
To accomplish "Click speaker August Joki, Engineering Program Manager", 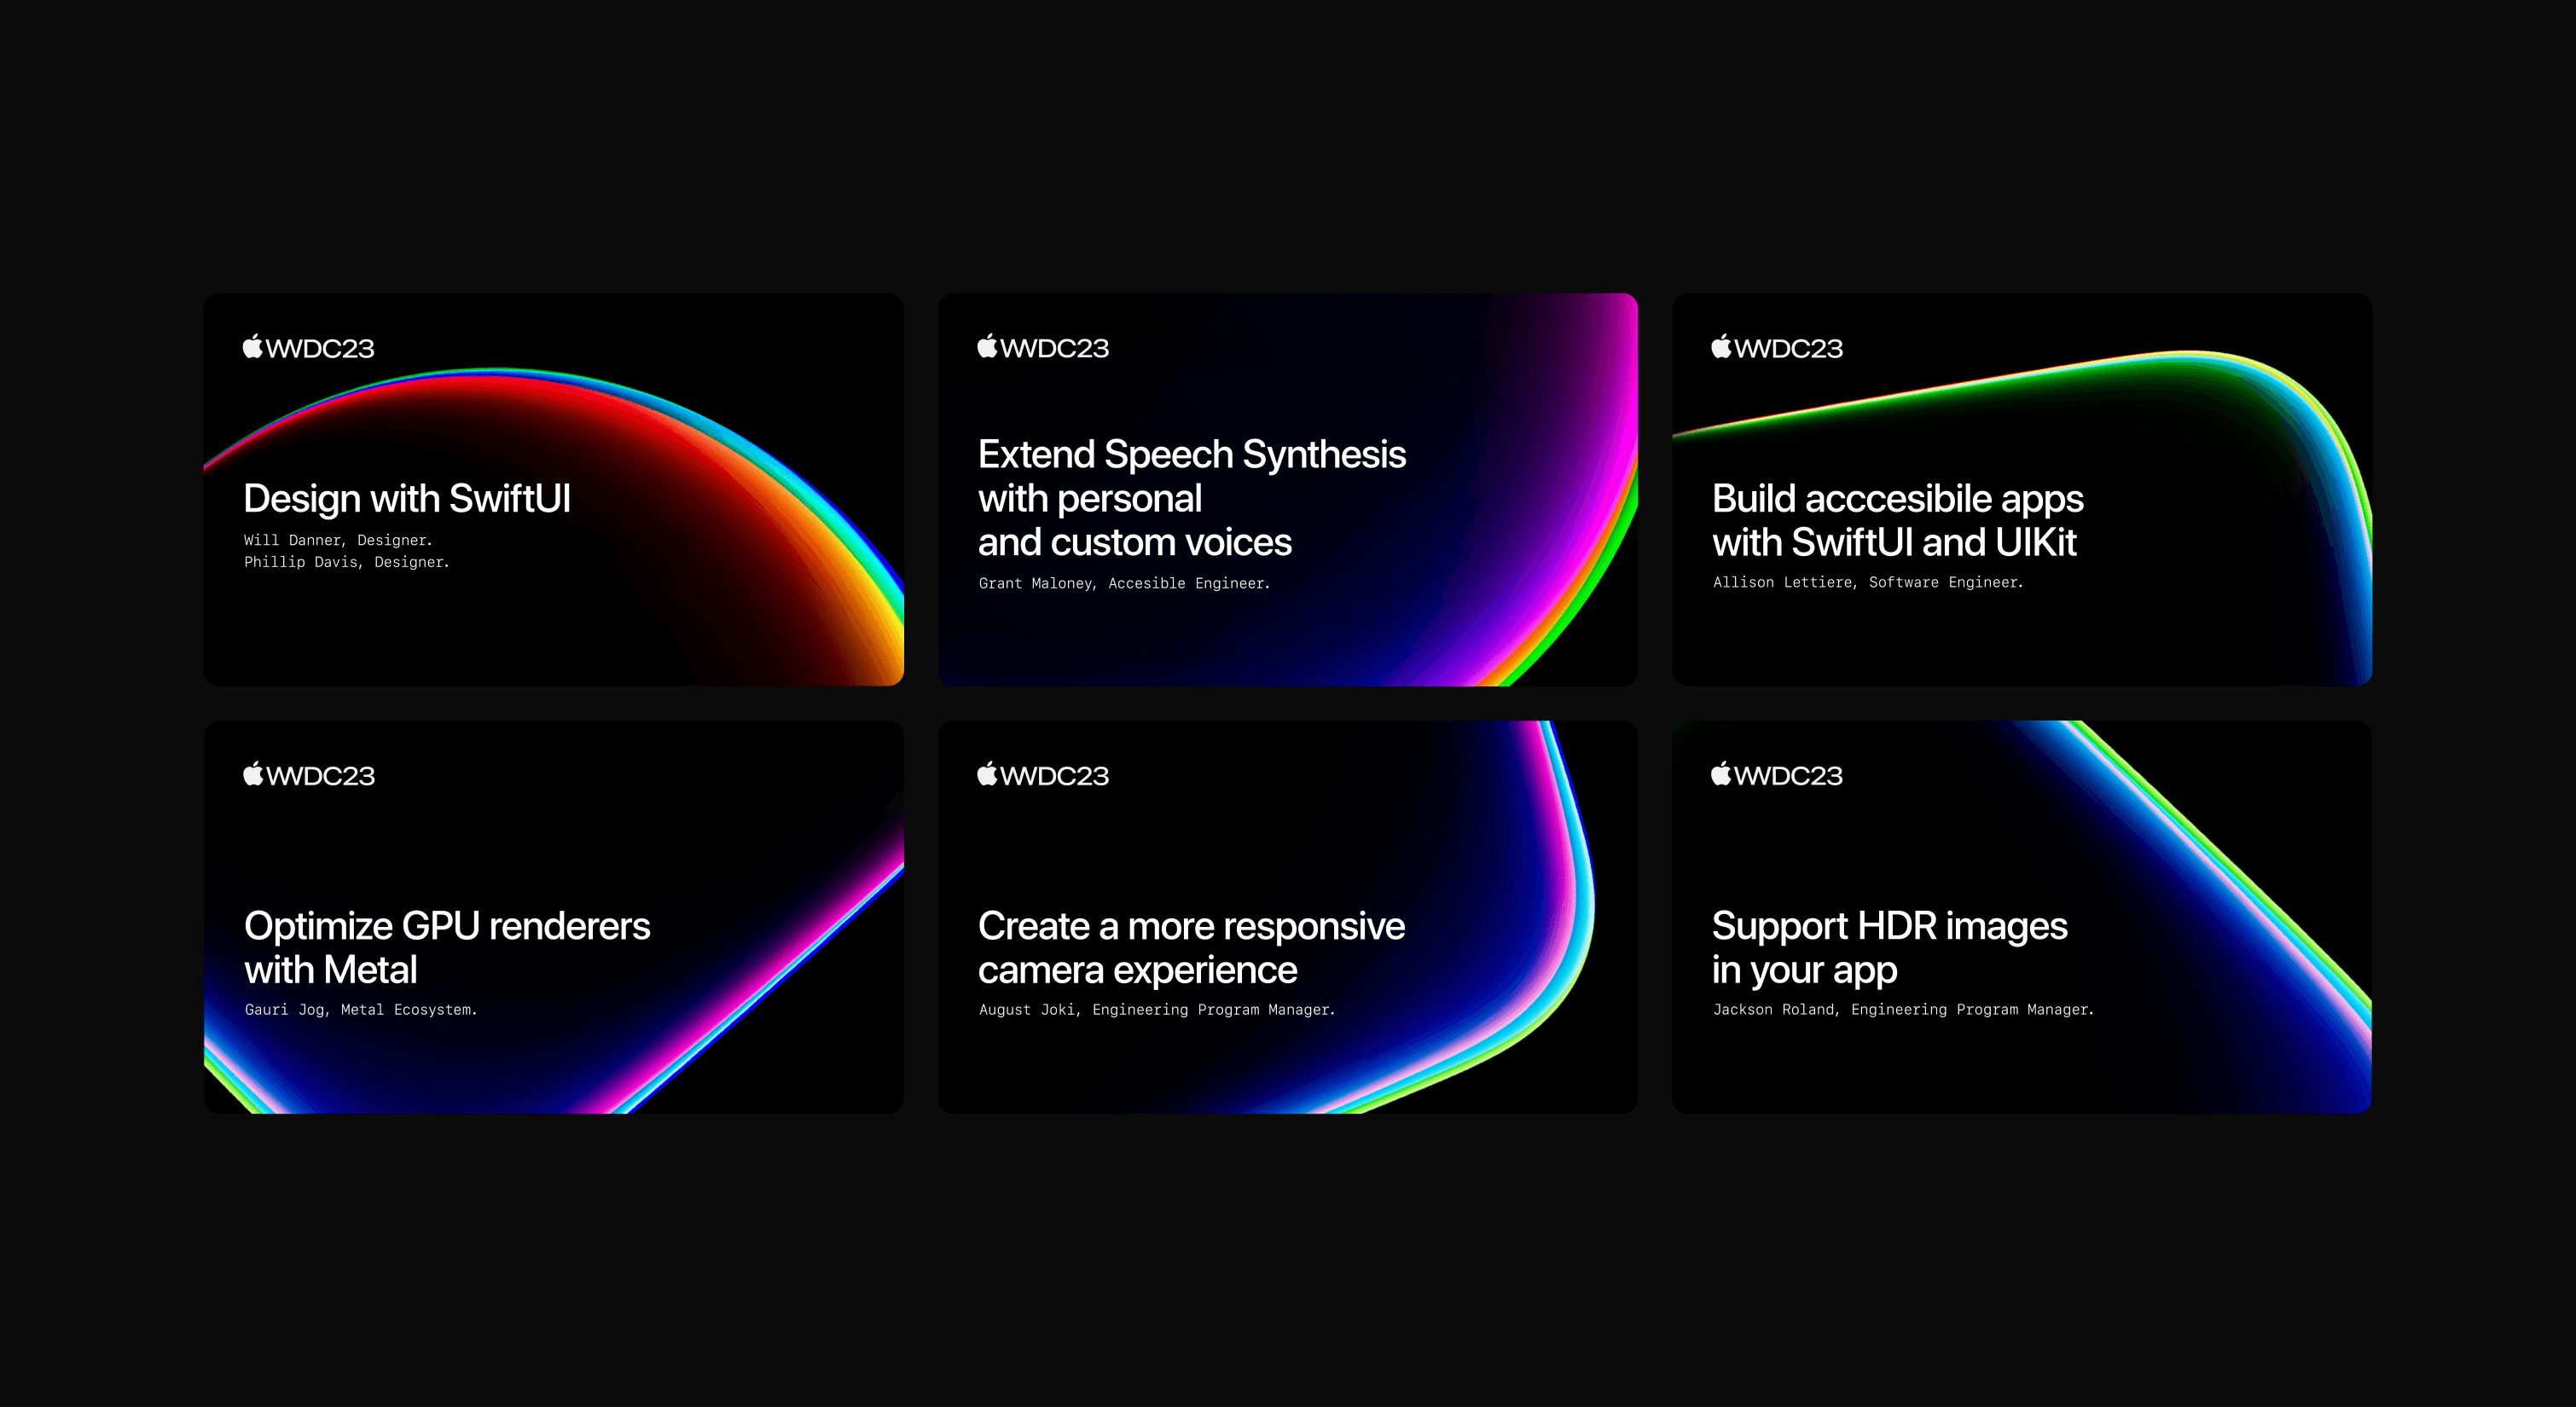I will (x=1156, y=1010).
